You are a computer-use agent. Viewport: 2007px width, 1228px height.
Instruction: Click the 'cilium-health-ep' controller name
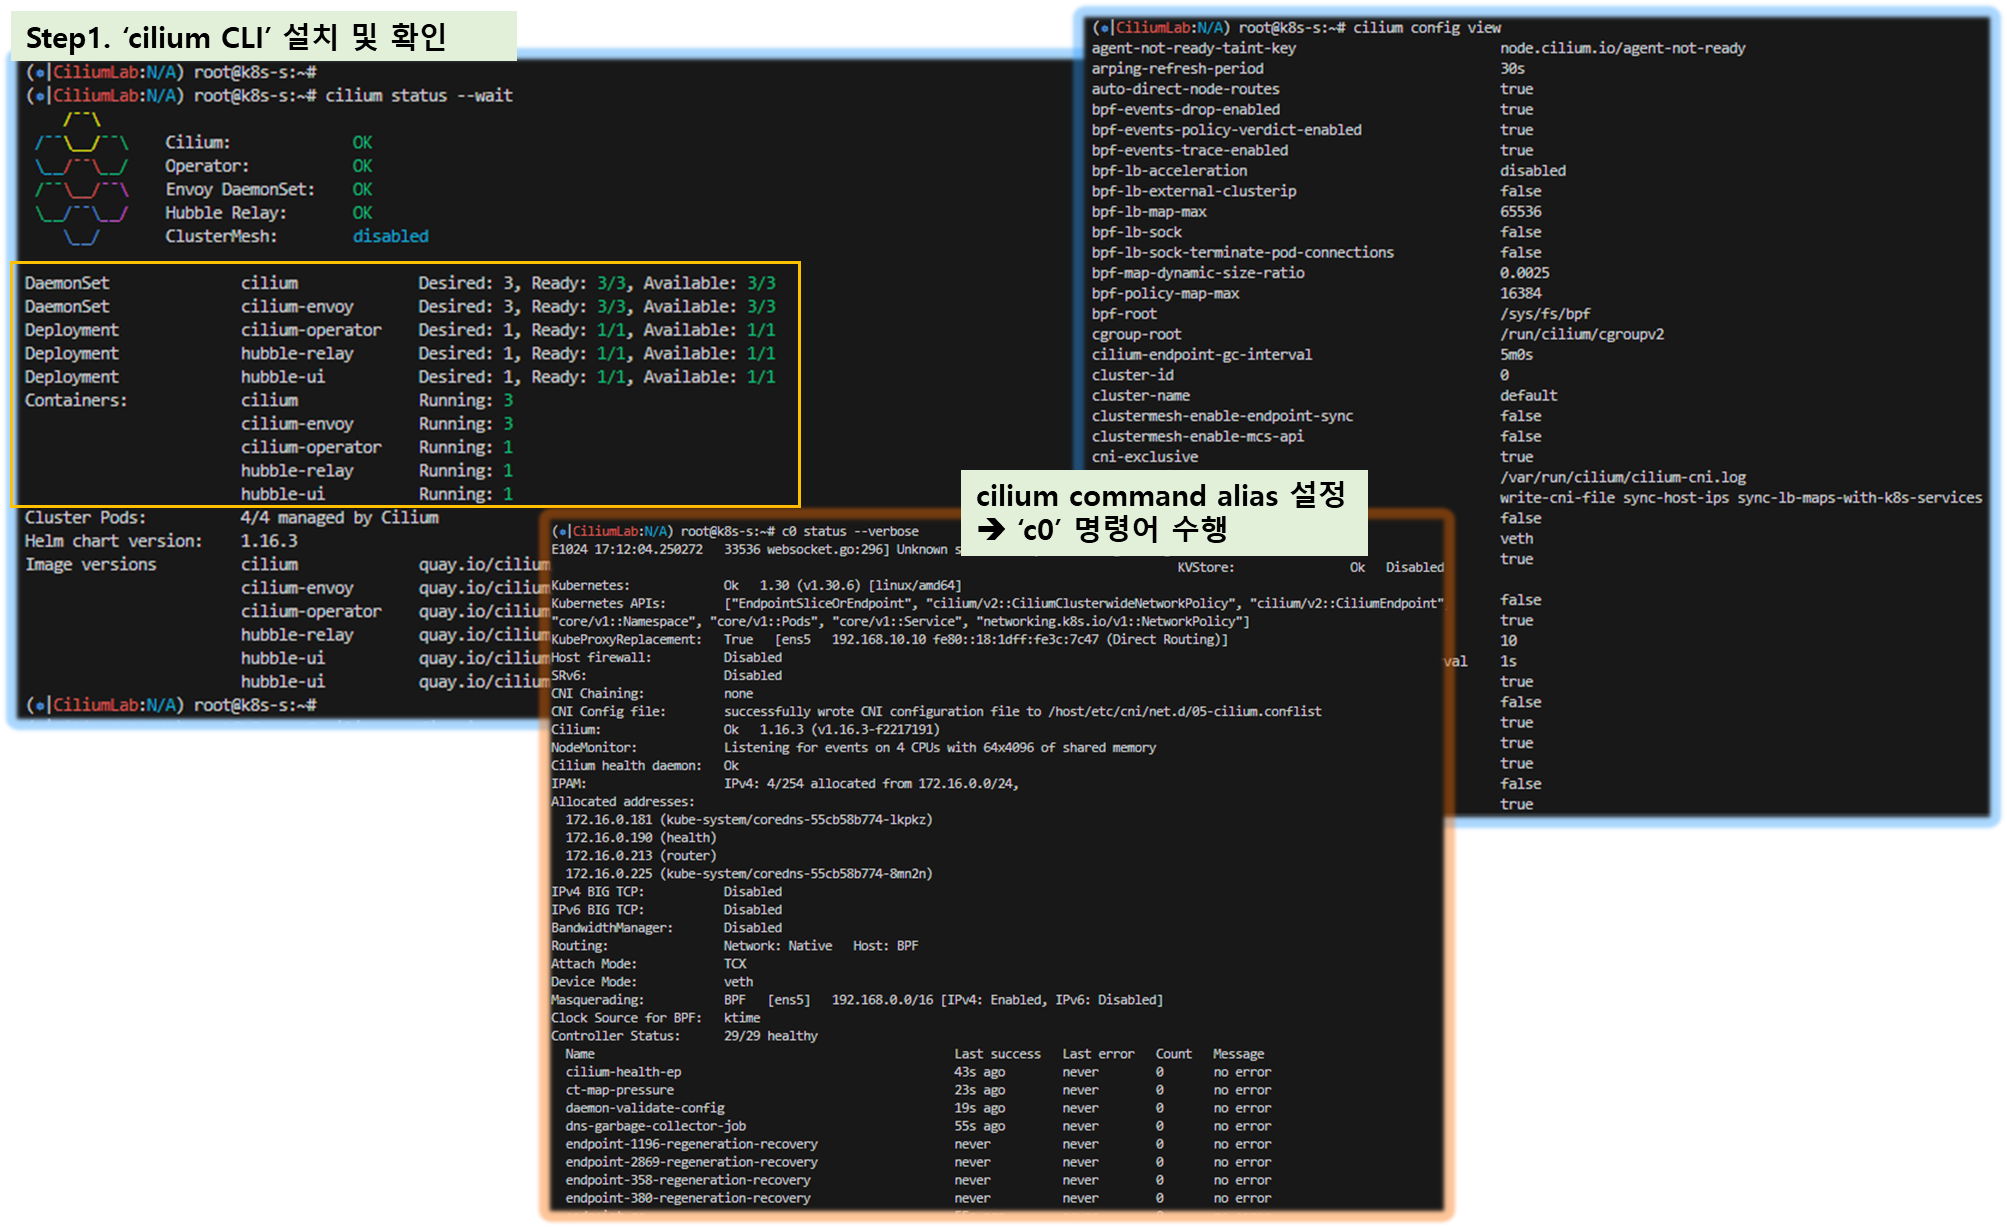point(623,1072)
